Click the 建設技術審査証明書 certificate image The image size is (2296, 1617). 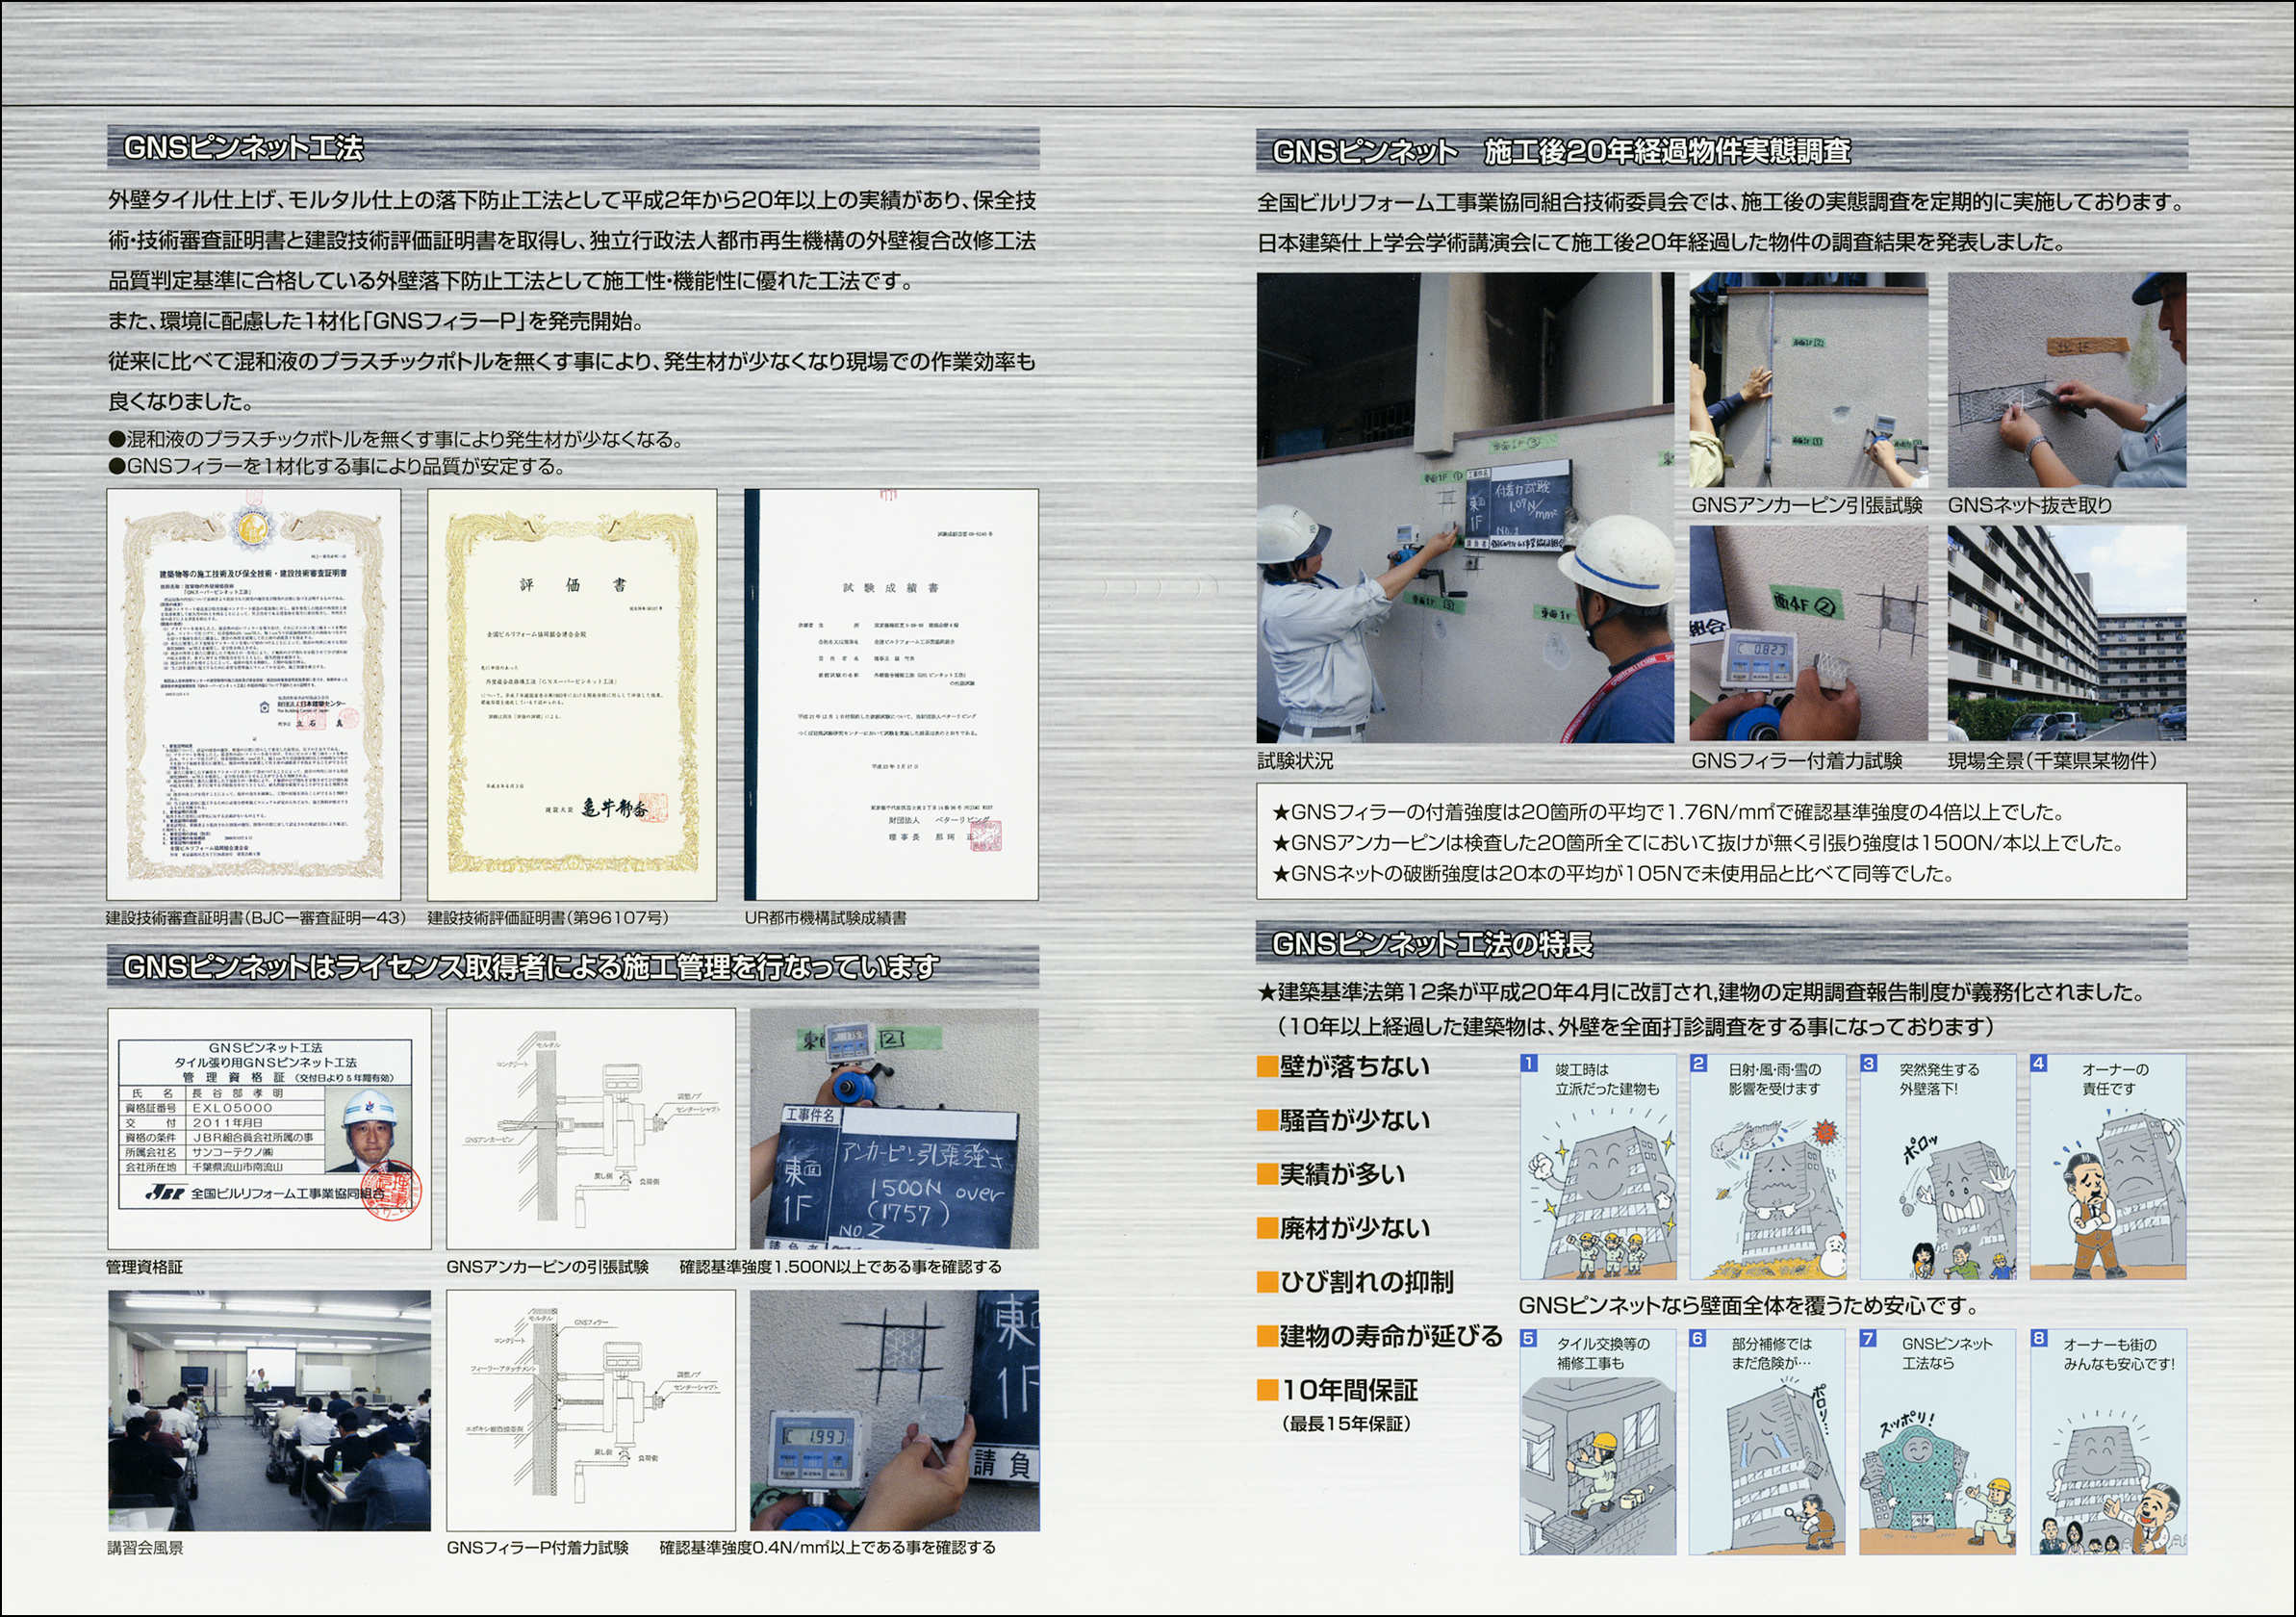[254, 694]
